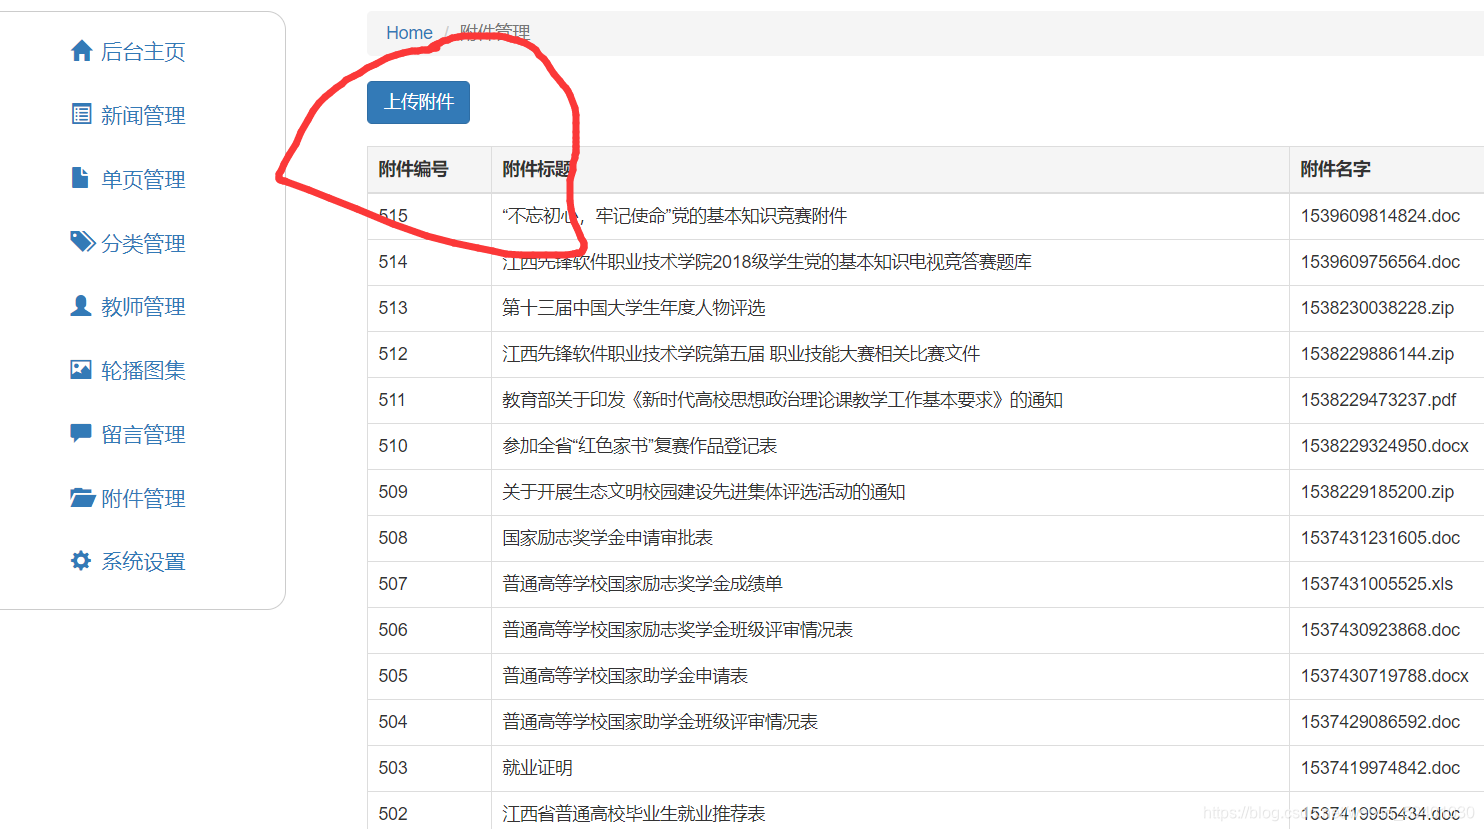The image size is (1484, 831).
Task: Open 后台主页 in the sidebar
Action: pyautogui.click(x=143, y=52)
